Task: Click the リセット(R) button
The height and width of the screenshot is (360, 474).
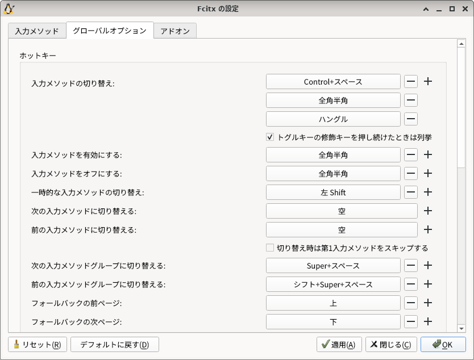Action: [x=38, y=344]
